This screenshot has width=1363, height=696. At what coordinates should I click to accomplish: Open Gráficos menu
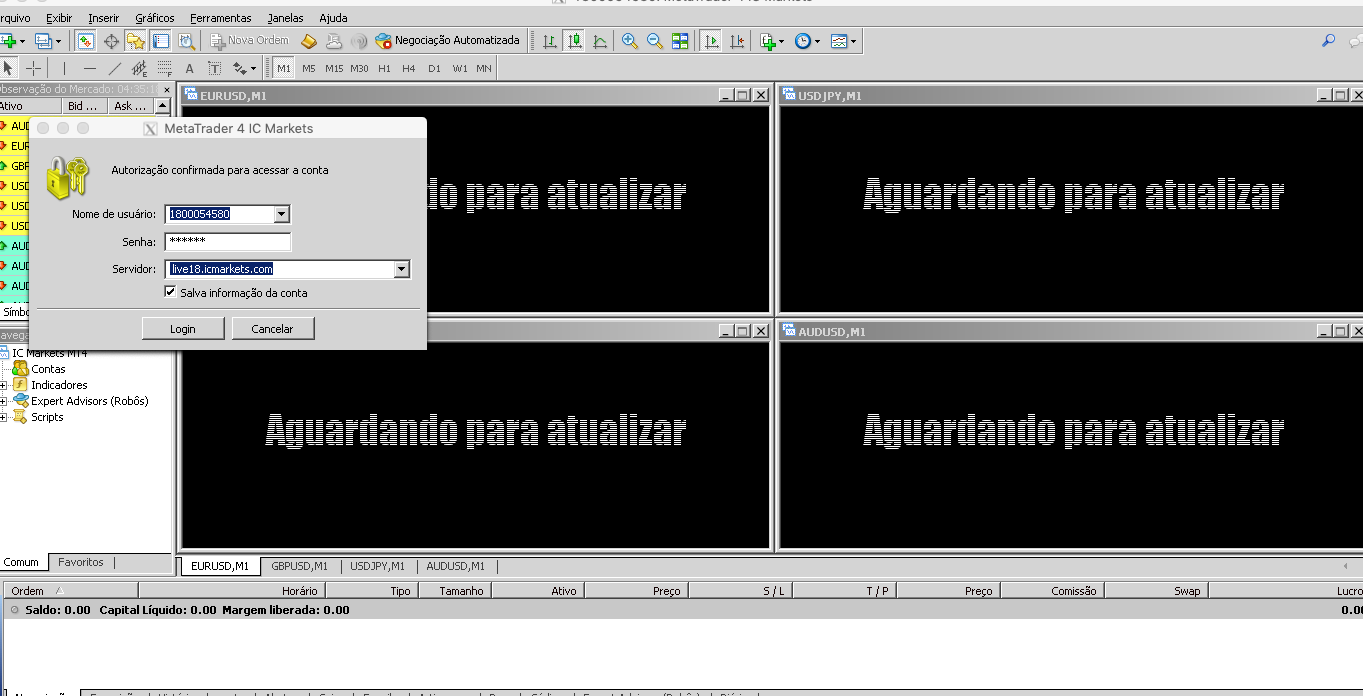tap(154, 18)
